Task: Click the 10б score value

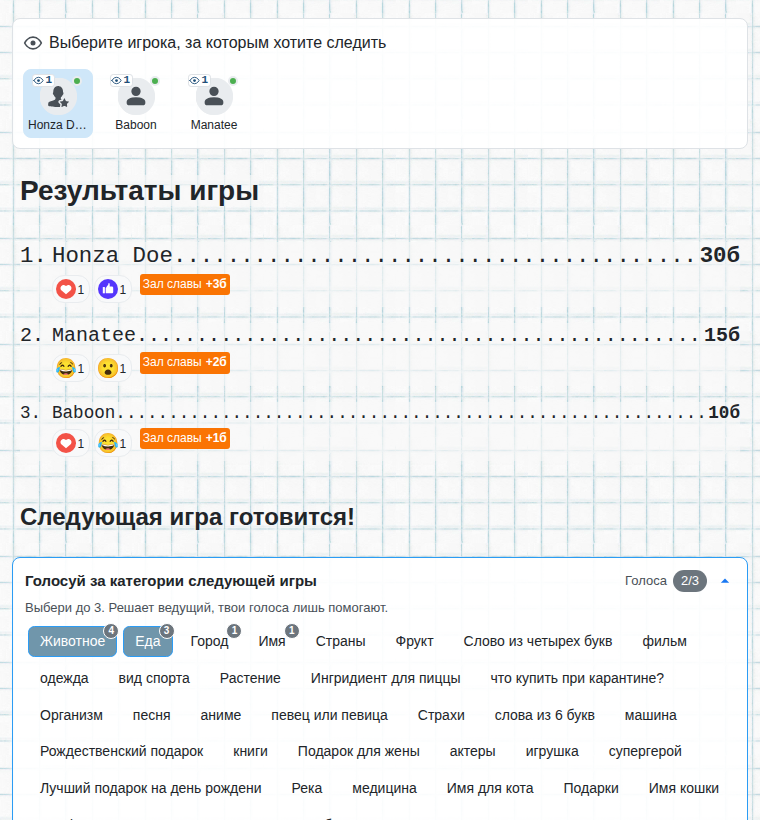Action: pyautogui.click(x=724, y=412)
